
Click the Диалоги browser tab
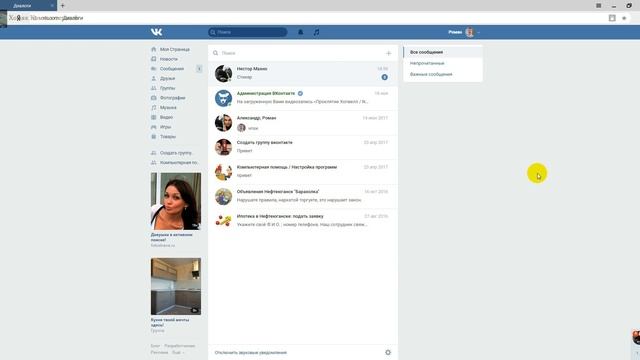point(28,6)
